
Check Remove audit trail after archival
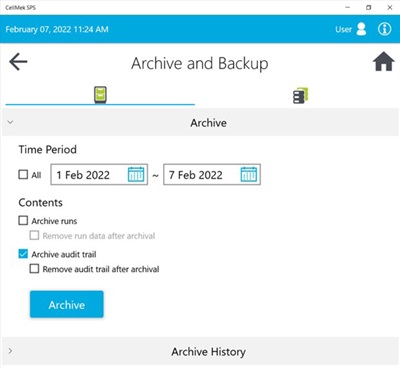[34, 269]
